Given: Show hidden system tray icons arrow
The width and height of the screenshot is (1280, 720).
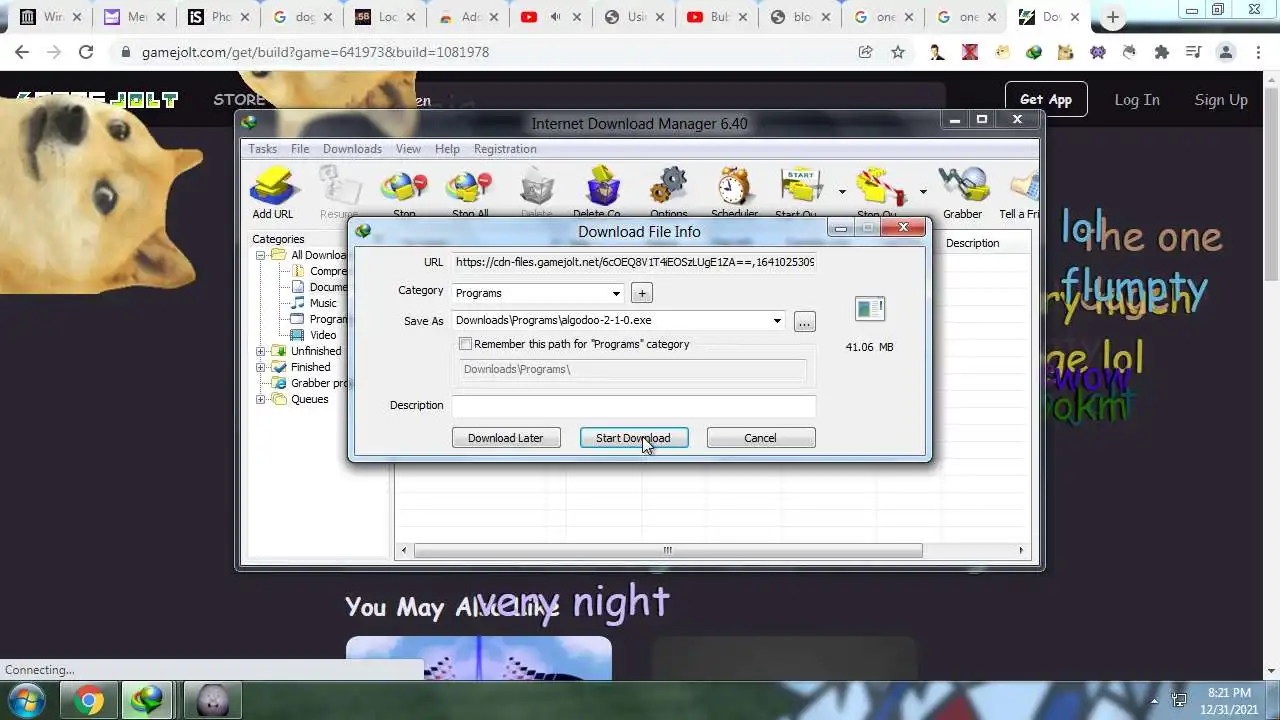Looking at the screenshot, I should [1154, 701].
